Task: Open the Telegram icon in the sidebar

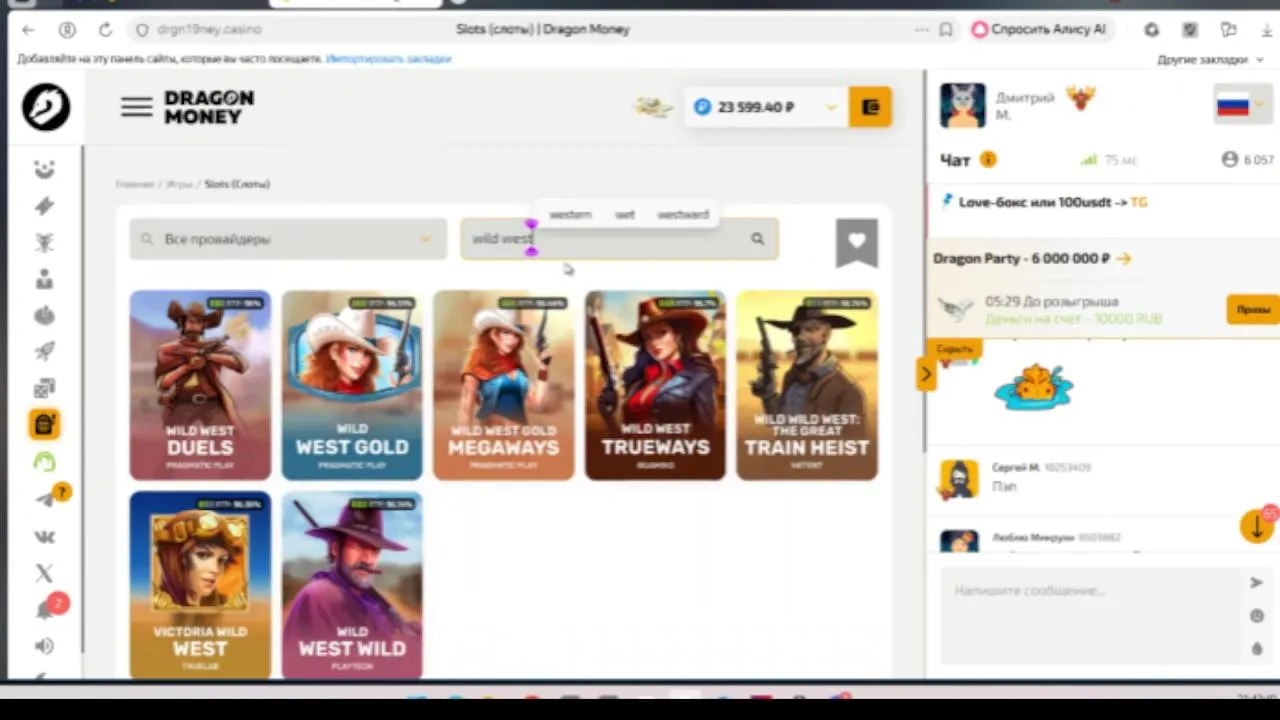Action: click(x=46, y=499)
